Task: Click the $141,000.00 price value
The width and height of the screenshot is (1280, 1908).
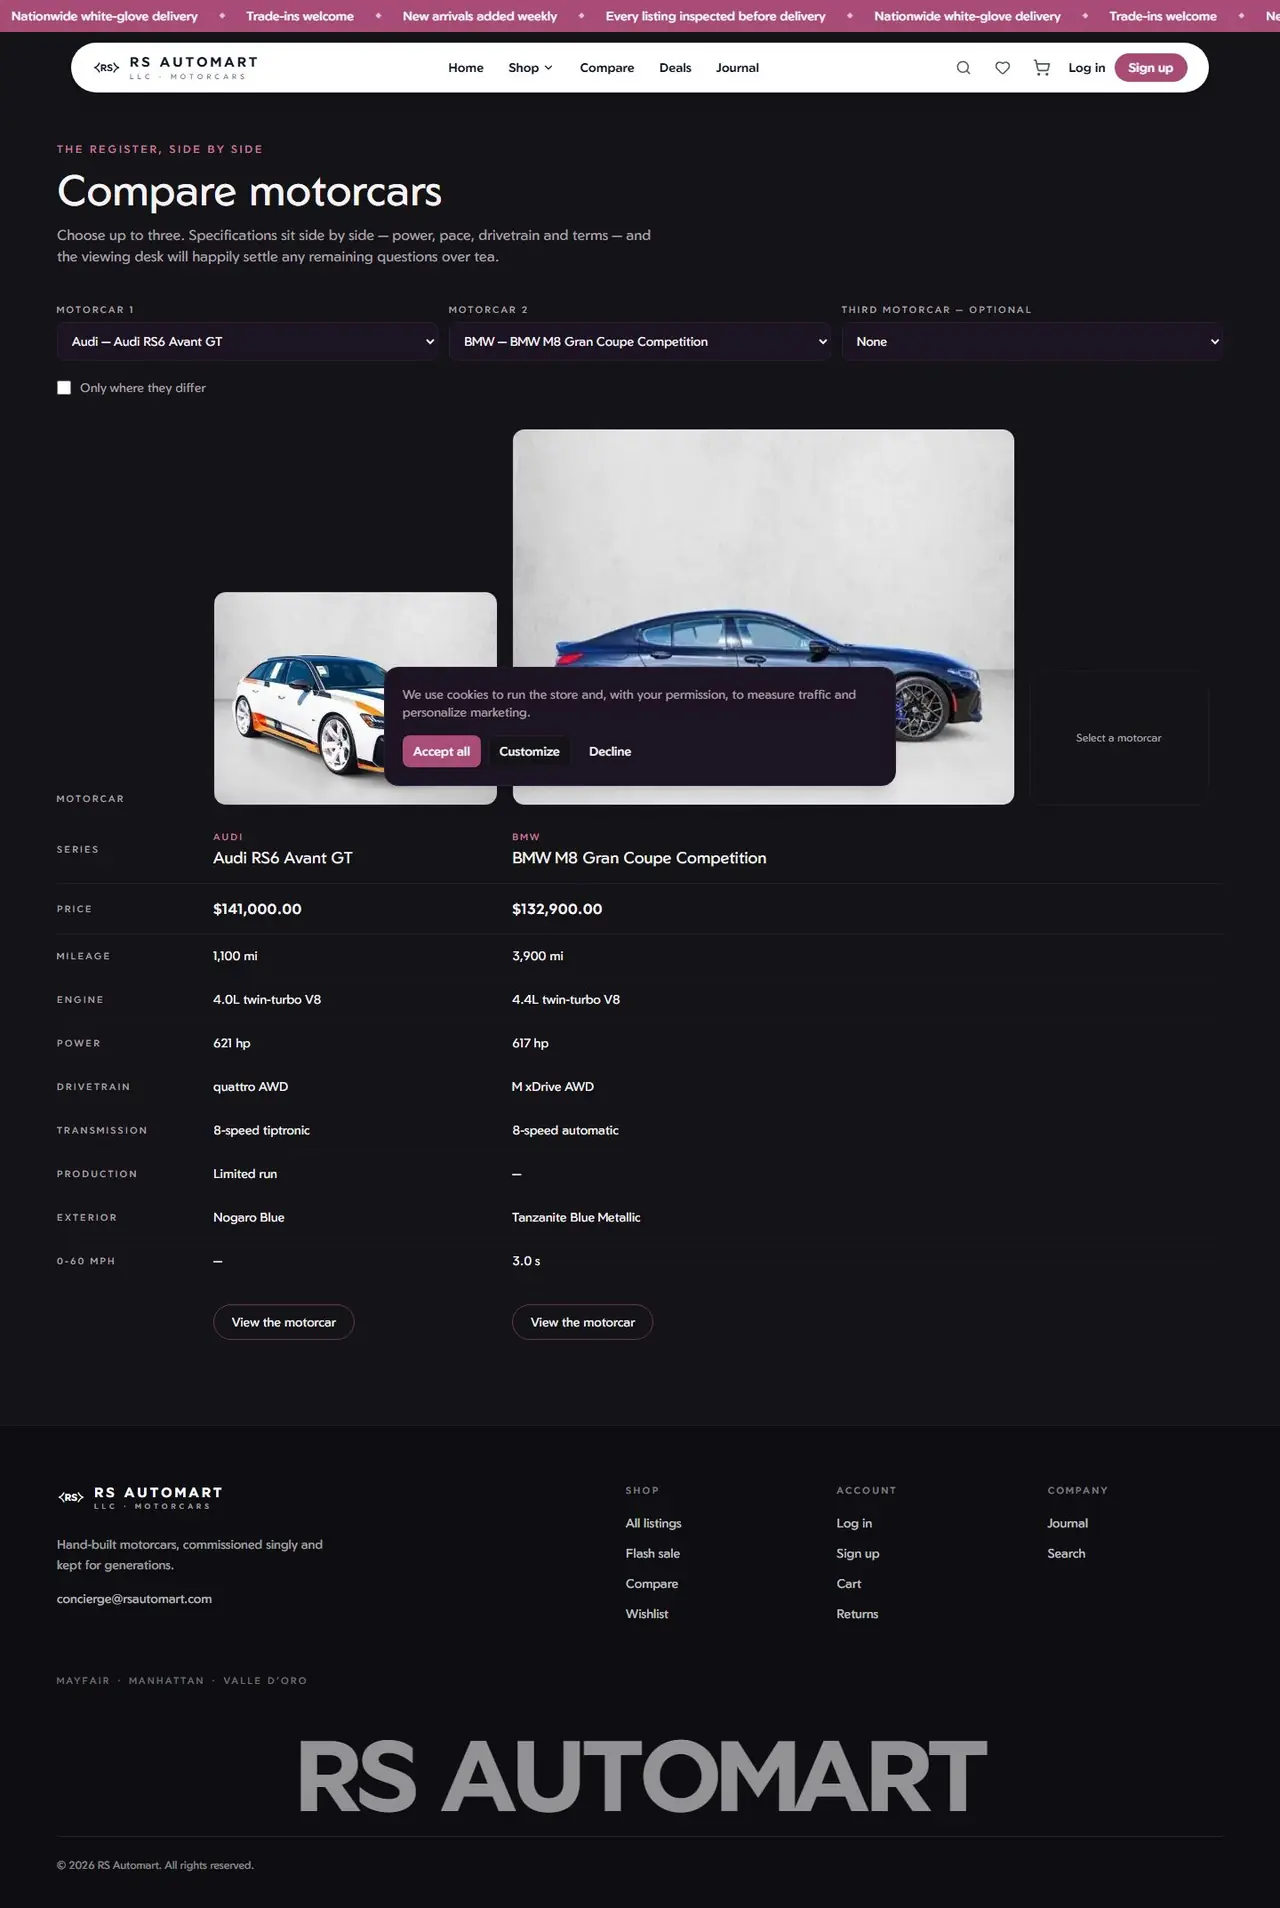Action: coord(257,909)
